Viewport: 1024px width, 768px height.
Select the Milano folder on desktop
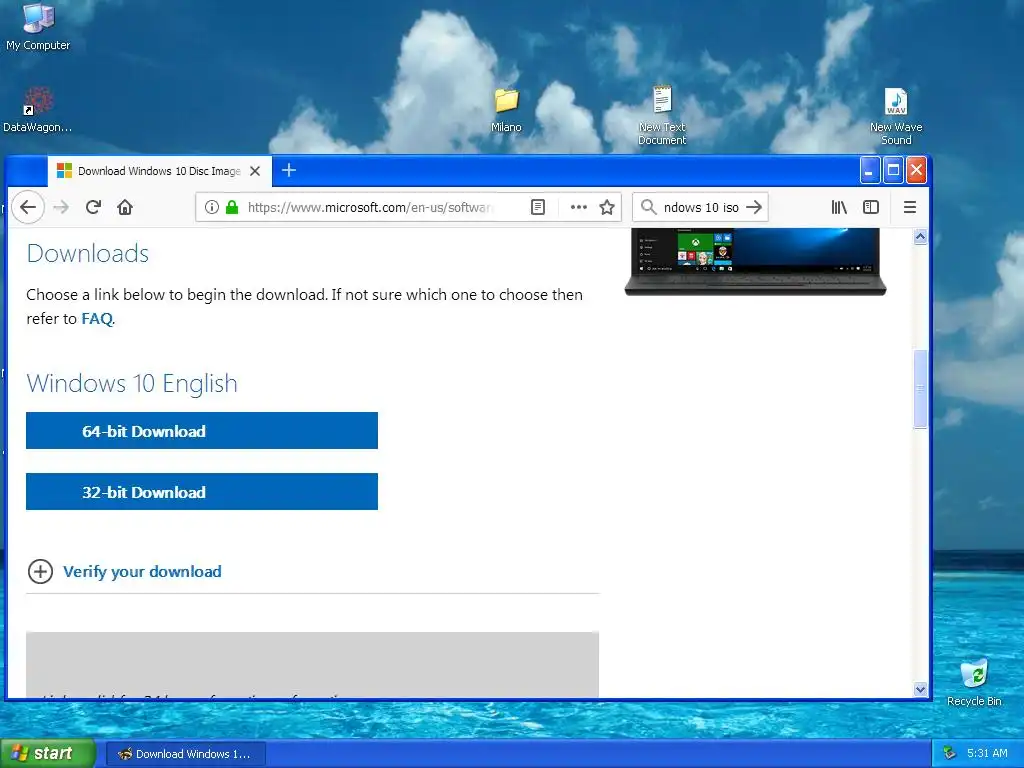pyautogui.click(x=506, y=110)
